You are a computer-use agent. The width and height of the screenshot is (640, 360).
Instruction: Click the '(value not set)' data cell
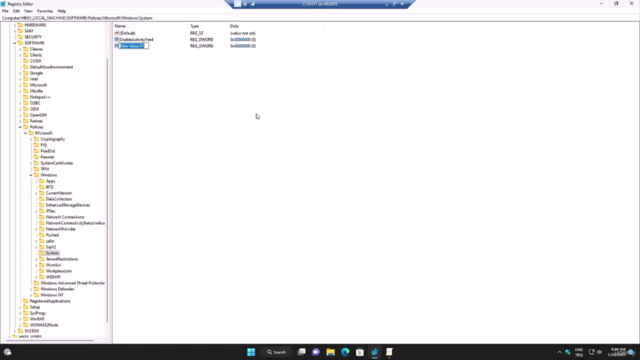coord(242,33)
